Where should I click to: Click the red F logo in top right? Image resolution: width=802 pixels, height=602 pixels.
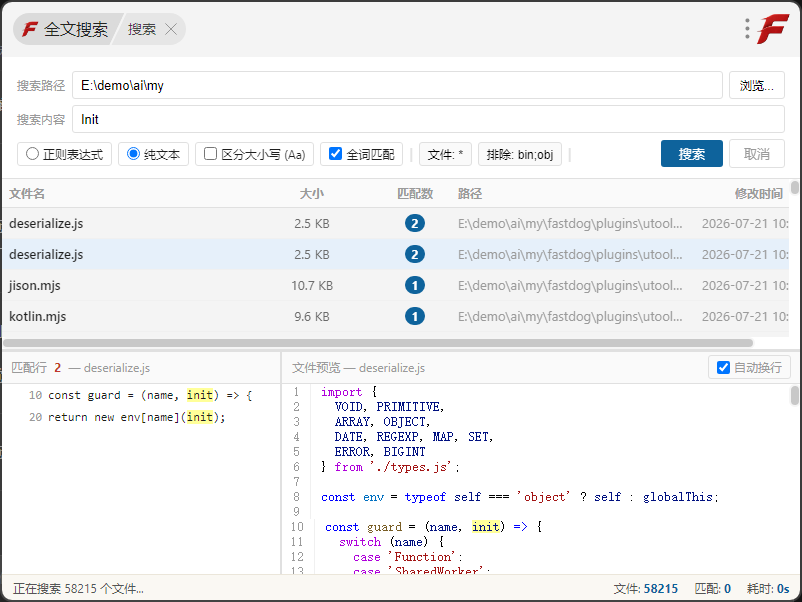pyautogui.click(x=772, y=29)
